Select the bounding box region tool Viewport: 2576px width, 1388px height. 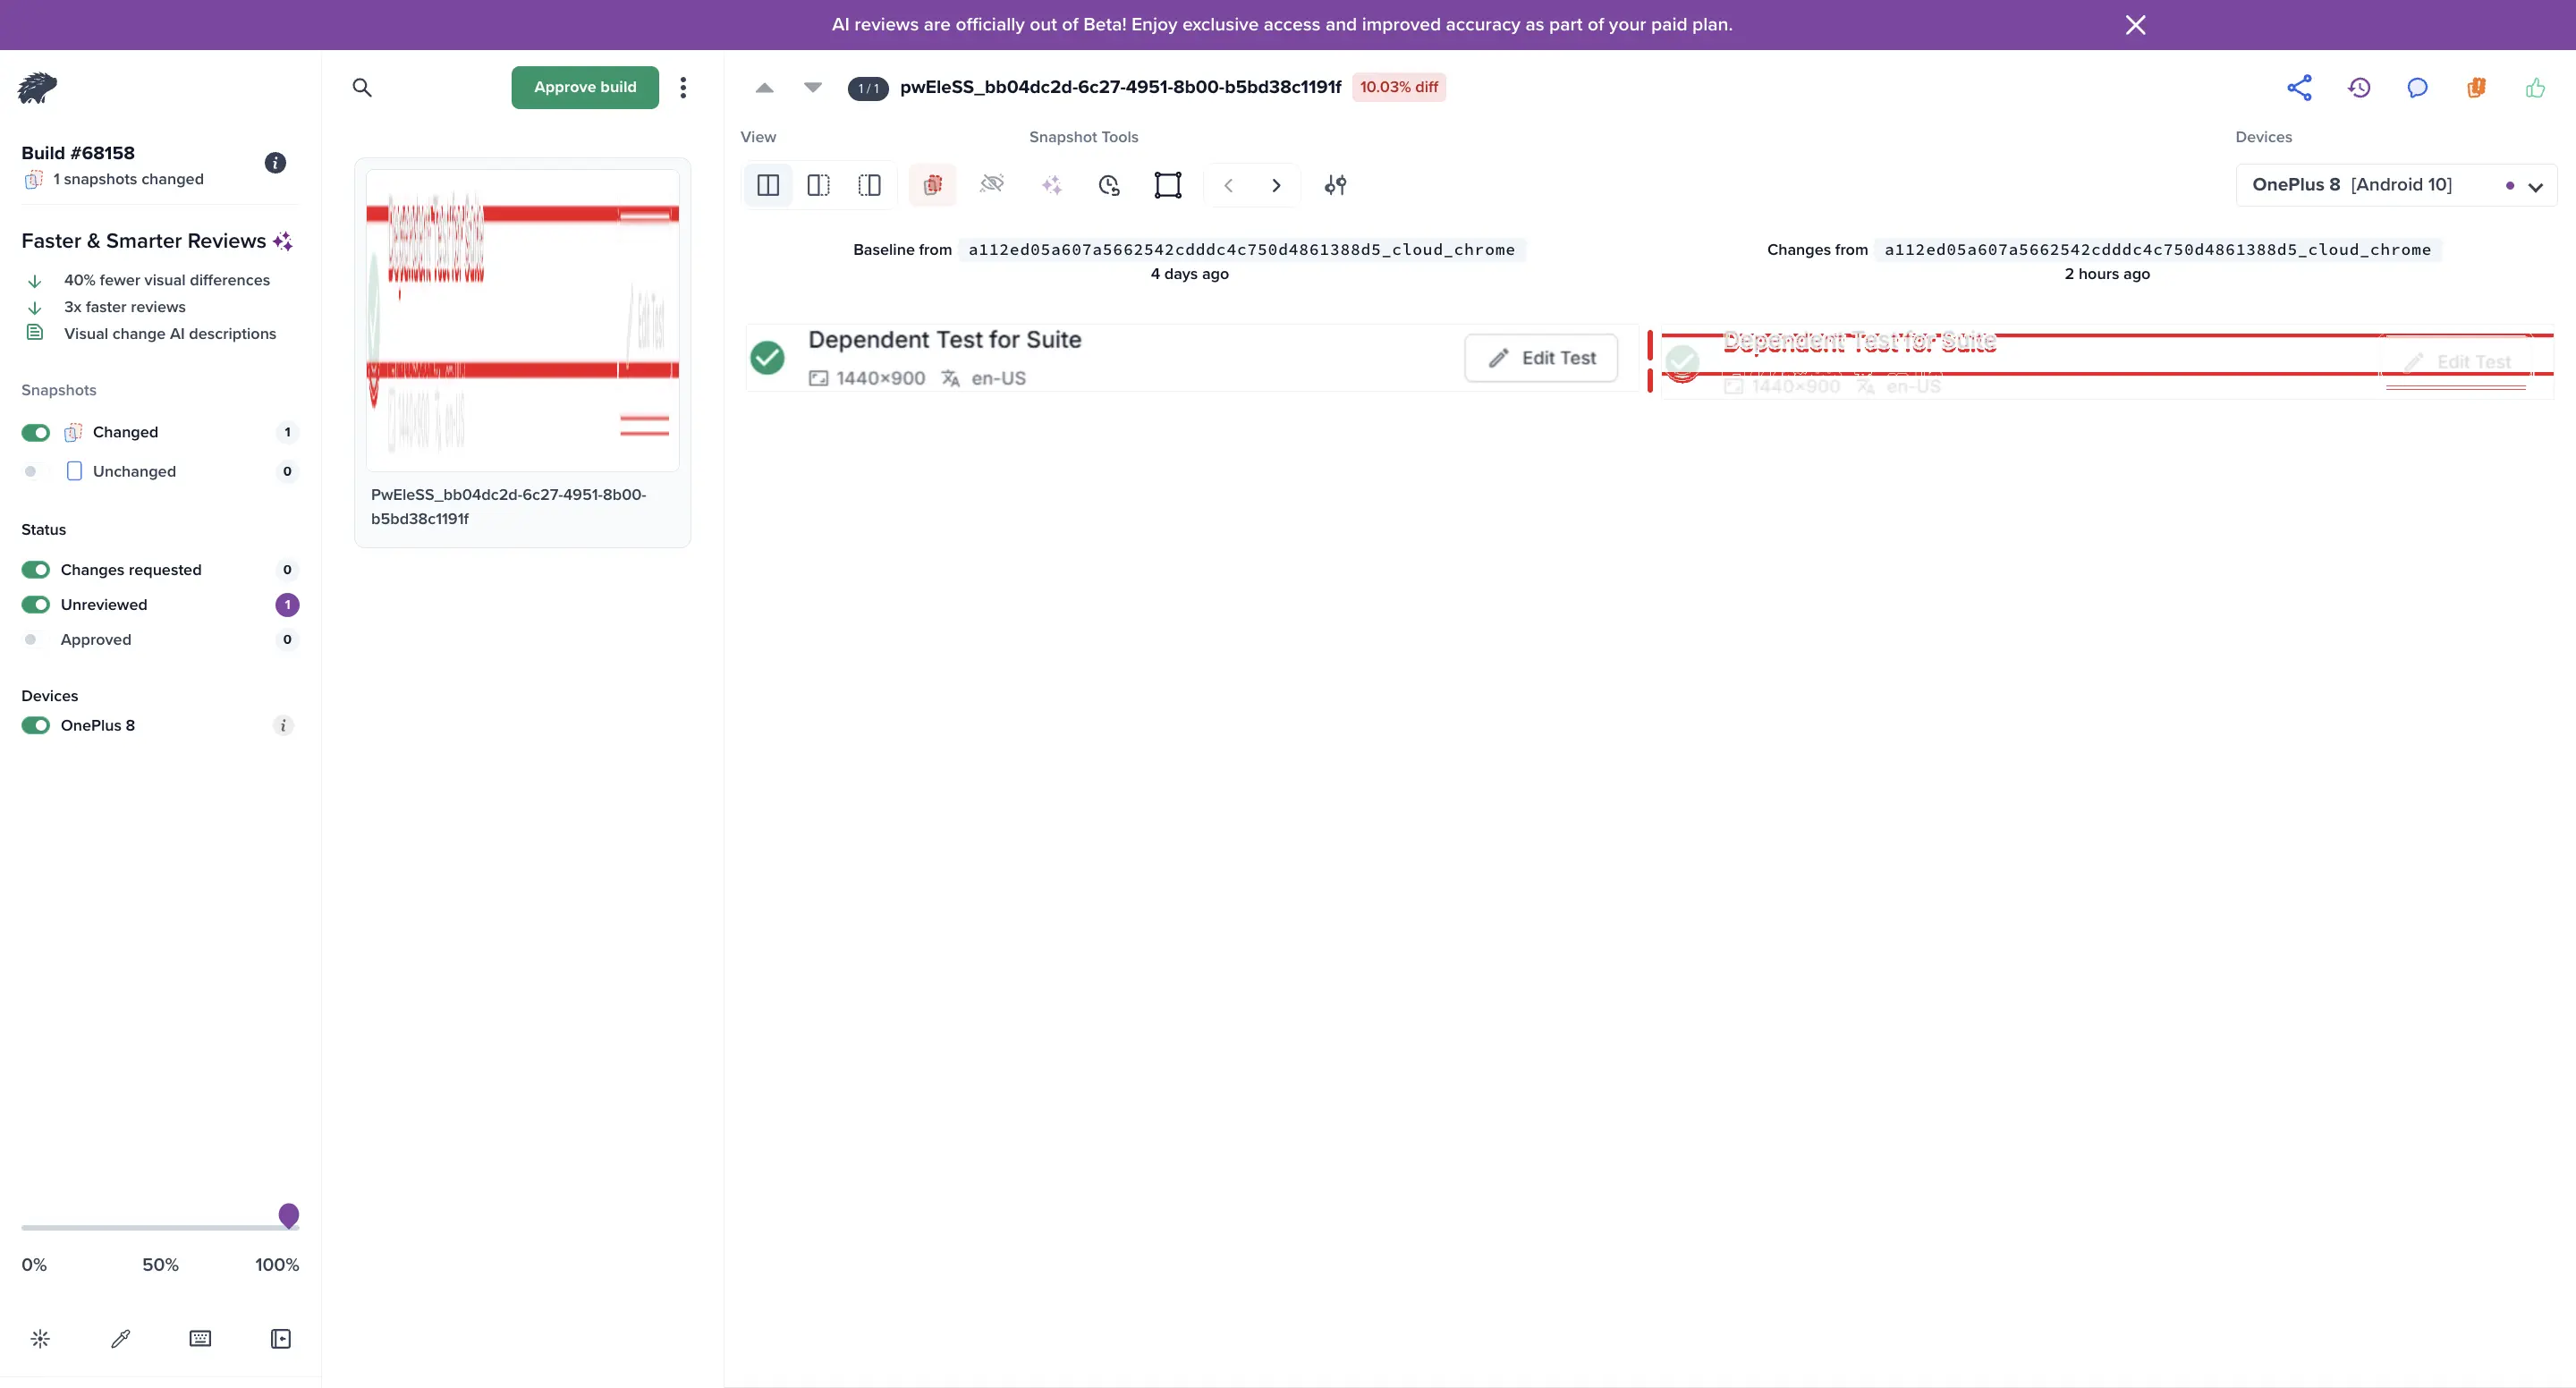click(x=1168, y=185)
